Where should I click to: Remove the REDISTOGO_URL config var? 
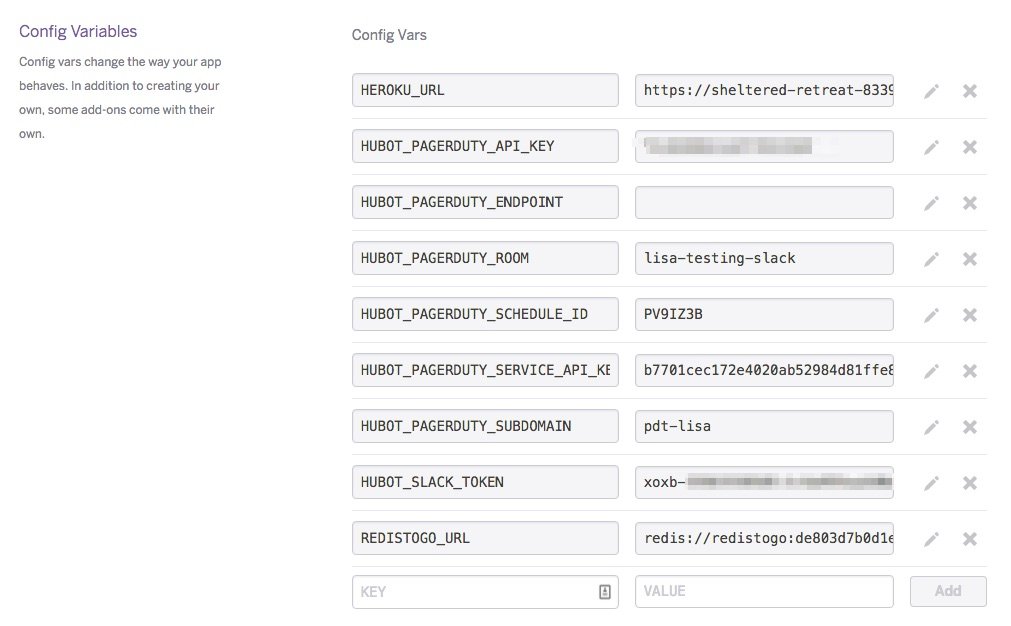[x=969, y=539]
